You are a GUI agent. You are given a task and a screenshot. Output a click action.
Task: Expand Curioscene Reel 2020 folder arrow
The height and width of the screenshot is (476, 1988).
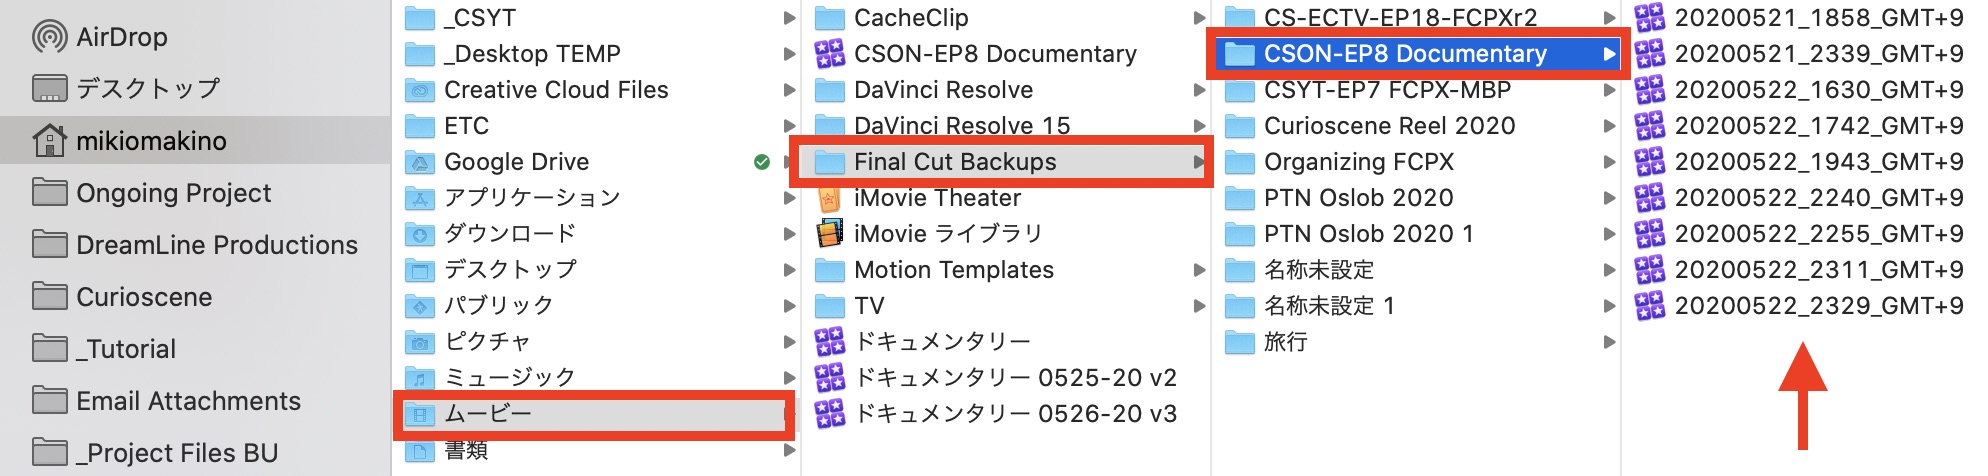[x=1609, y=126]
